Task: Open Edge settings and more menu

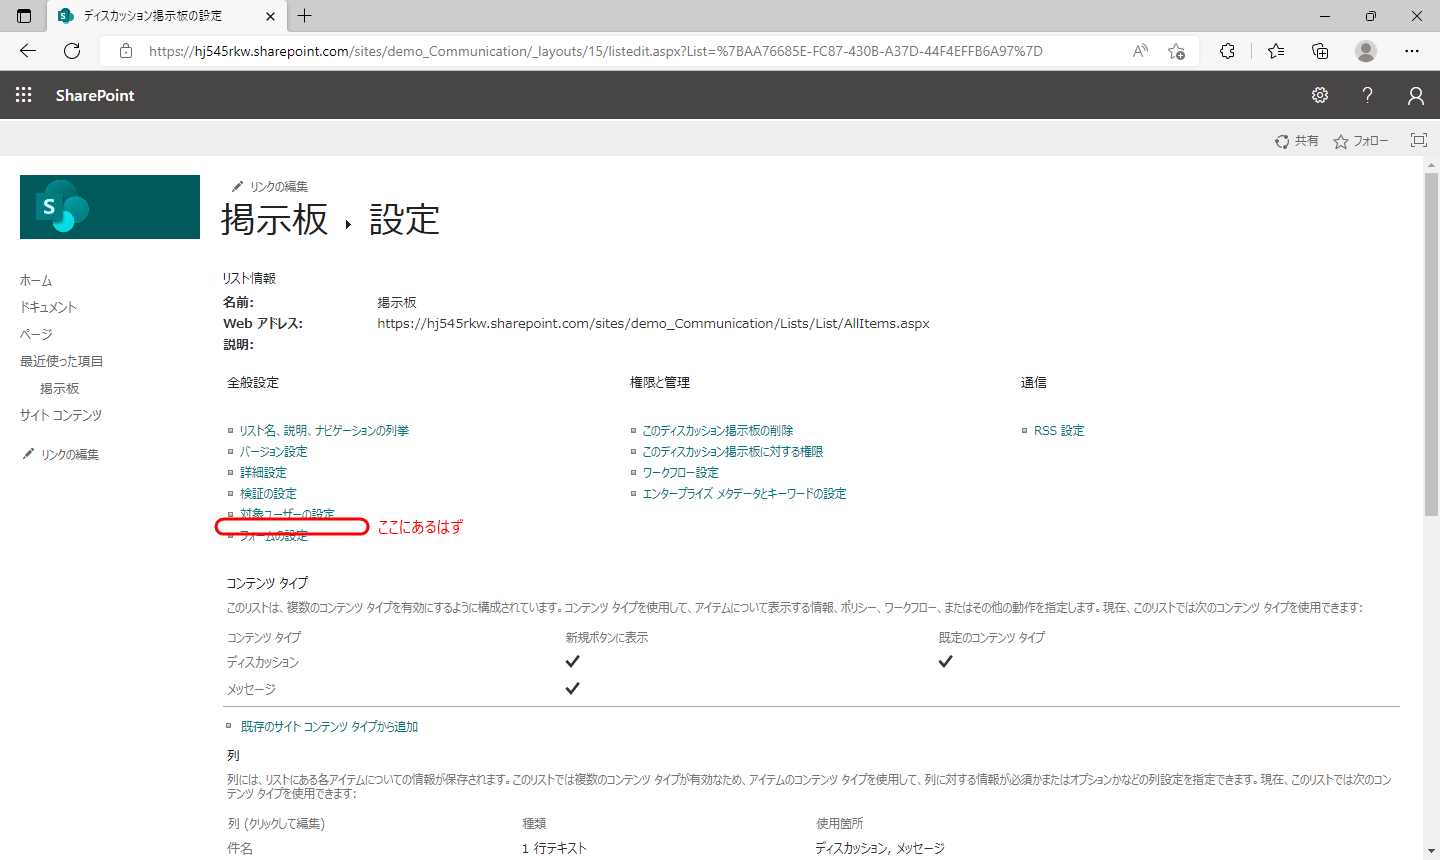Action: coord(1412,51)
